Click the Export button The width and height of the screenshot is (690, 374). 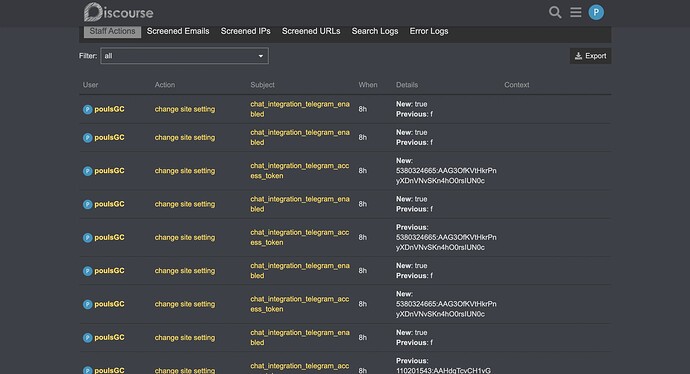tap(590, 56)
